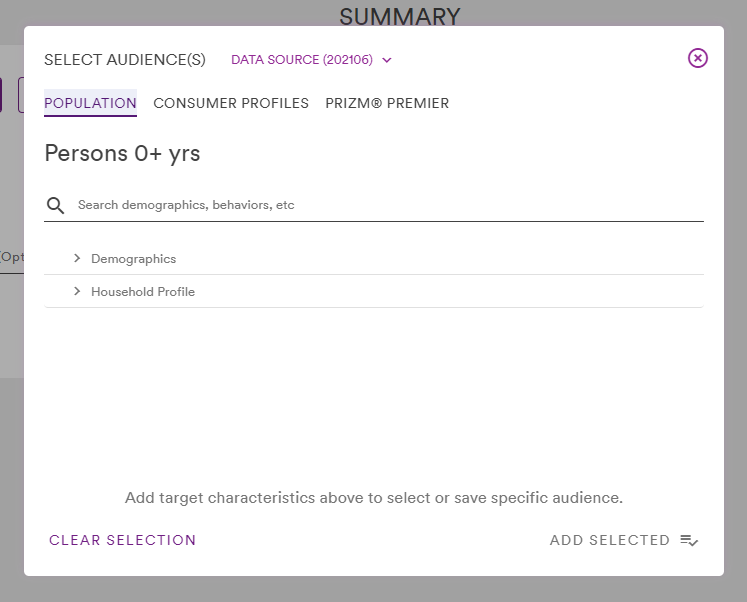The height and width of the screenshot is (602, 747).
Task: Close the Select Audience dialog
Action: [697, 58]
